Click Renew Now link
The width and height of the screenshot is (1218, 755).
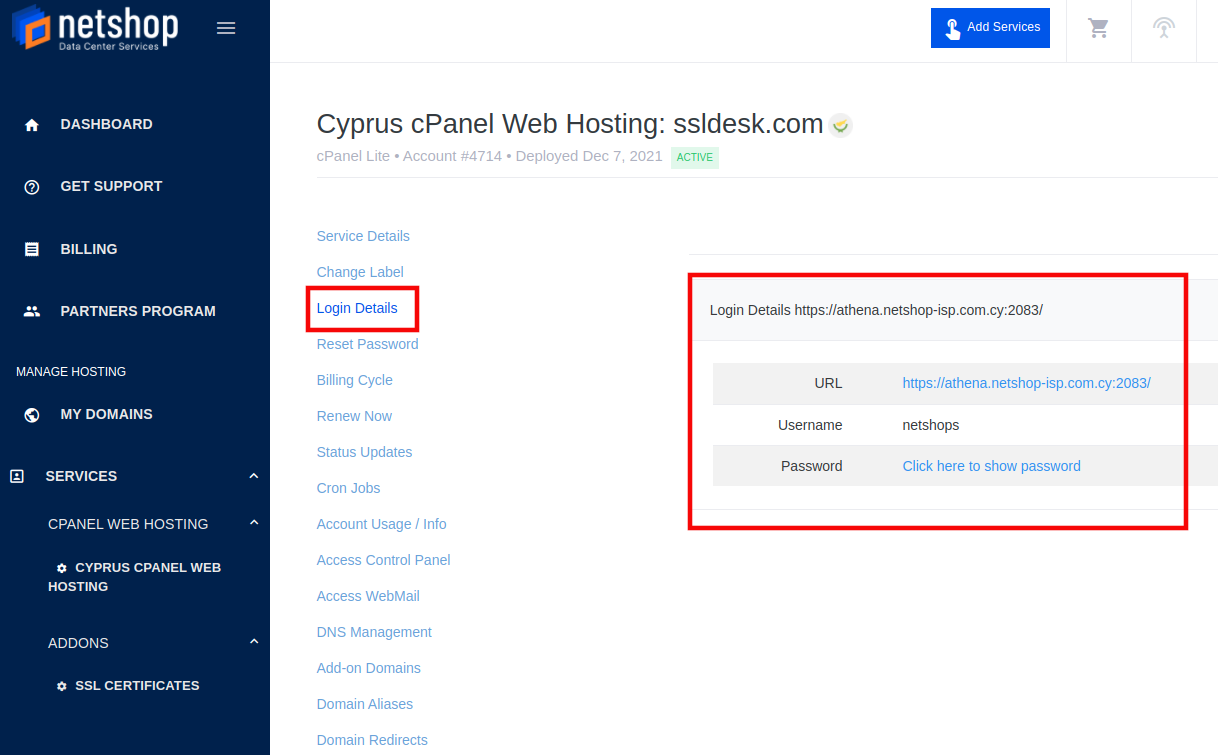point(354,416)
